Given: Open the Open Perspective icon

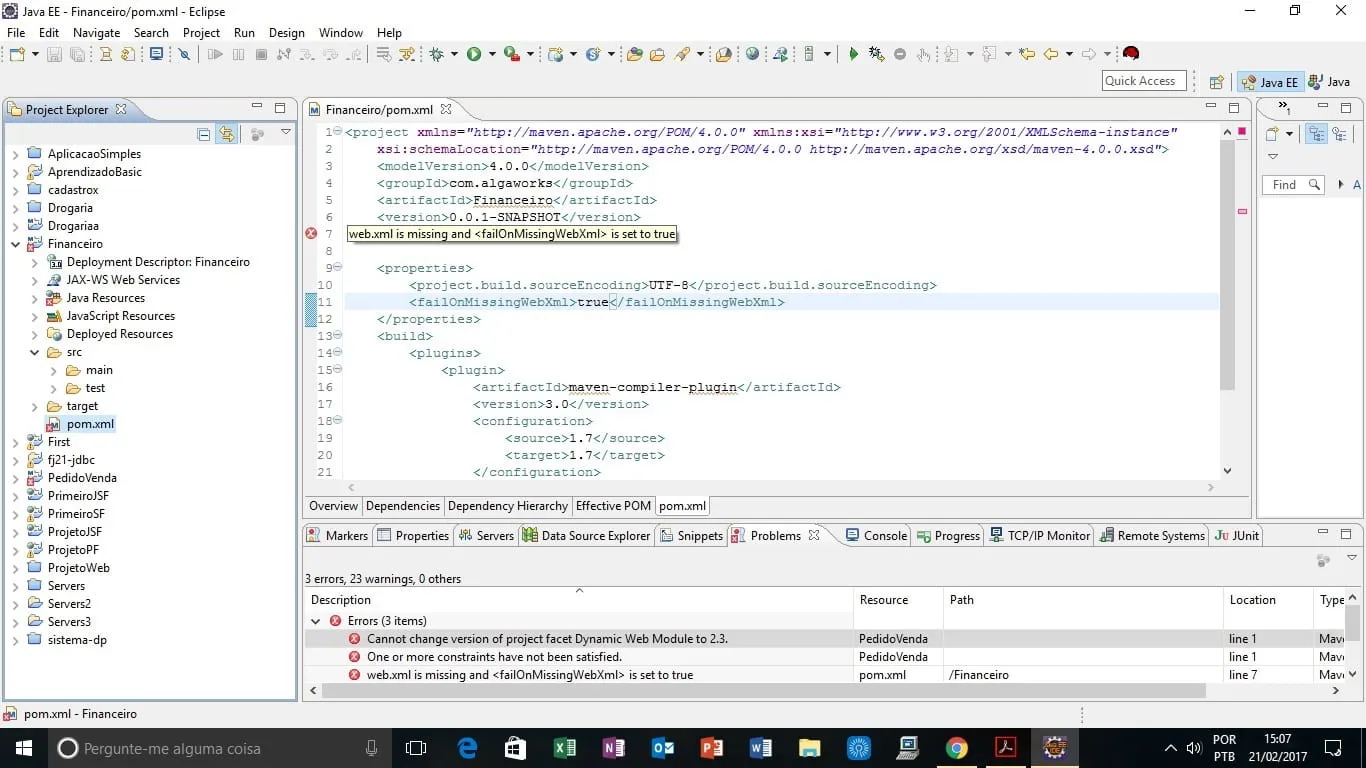Looking at the screenshot, I should coord(1216,82).
